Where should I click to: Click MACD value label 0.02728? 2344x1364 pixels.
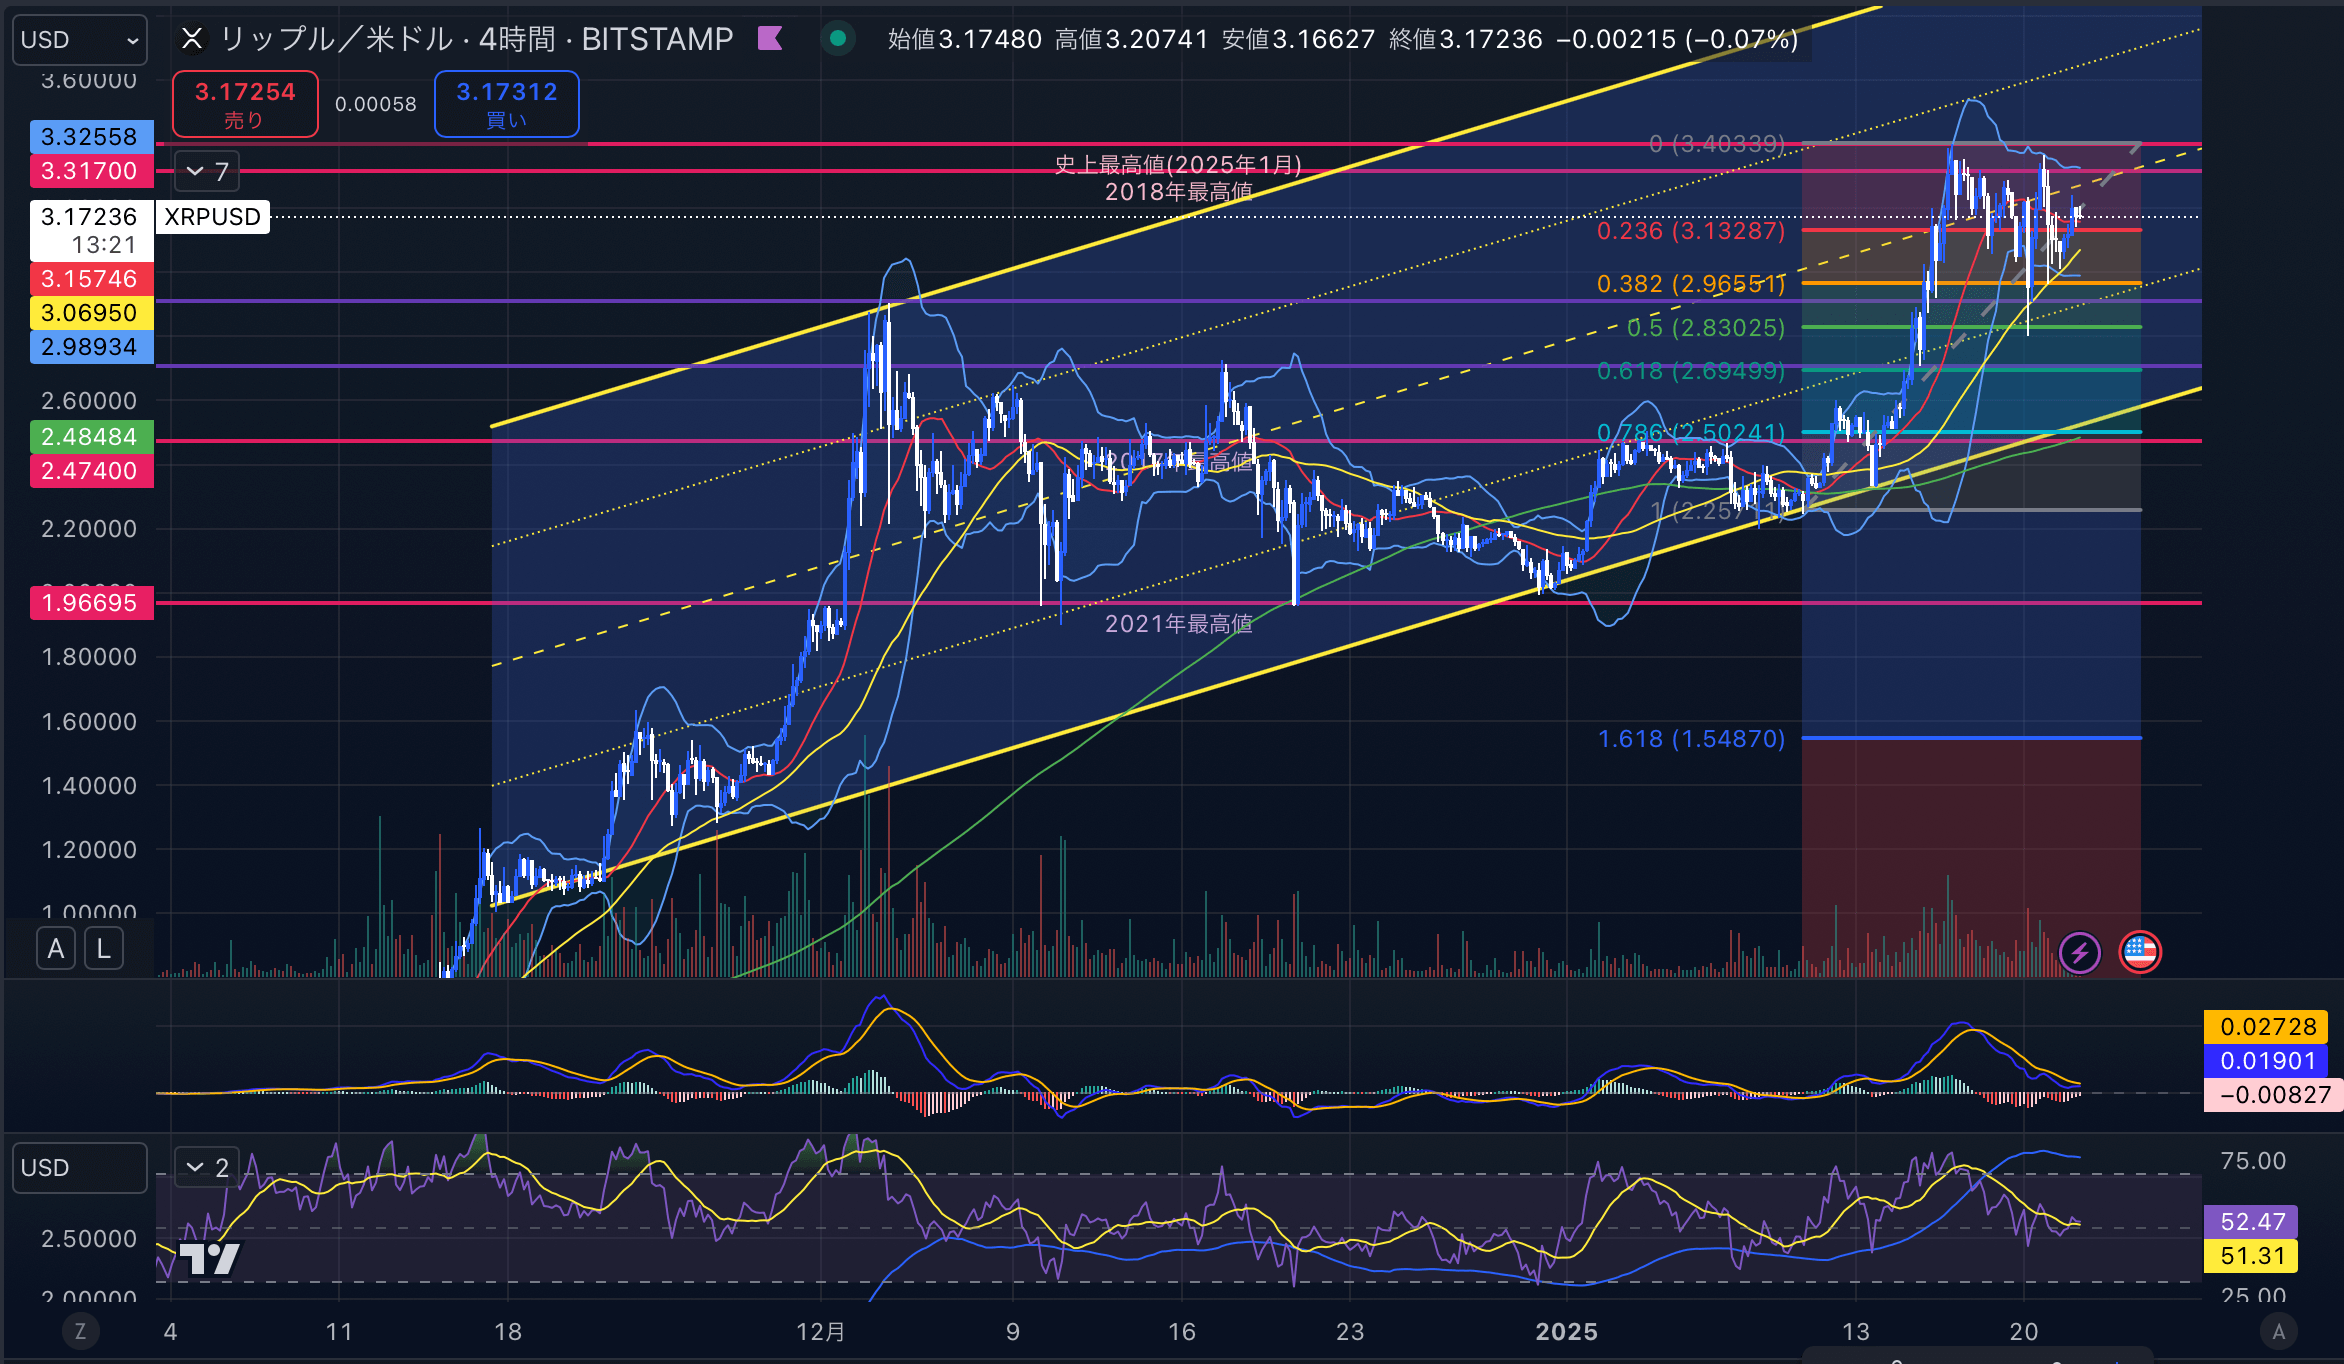2267,1027
